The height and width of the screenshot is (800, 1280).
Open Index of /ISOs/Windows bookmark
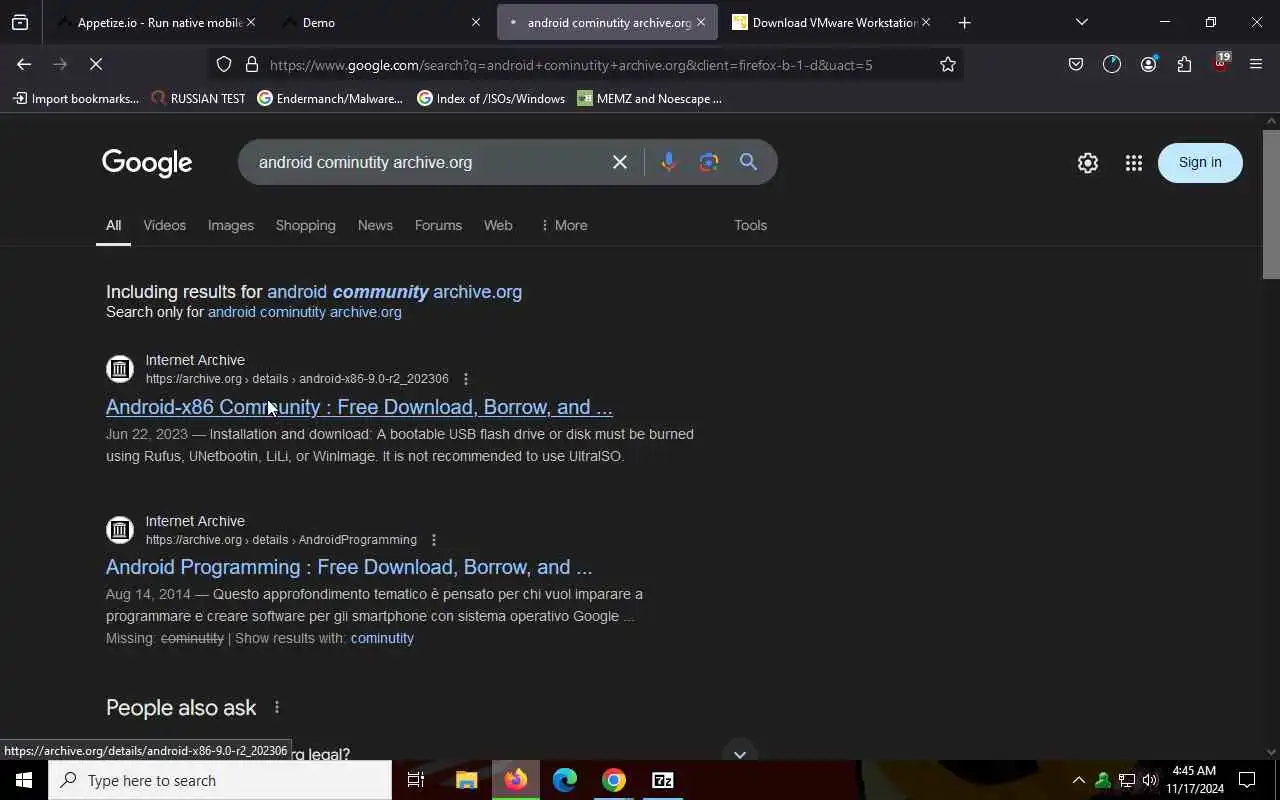491,98
